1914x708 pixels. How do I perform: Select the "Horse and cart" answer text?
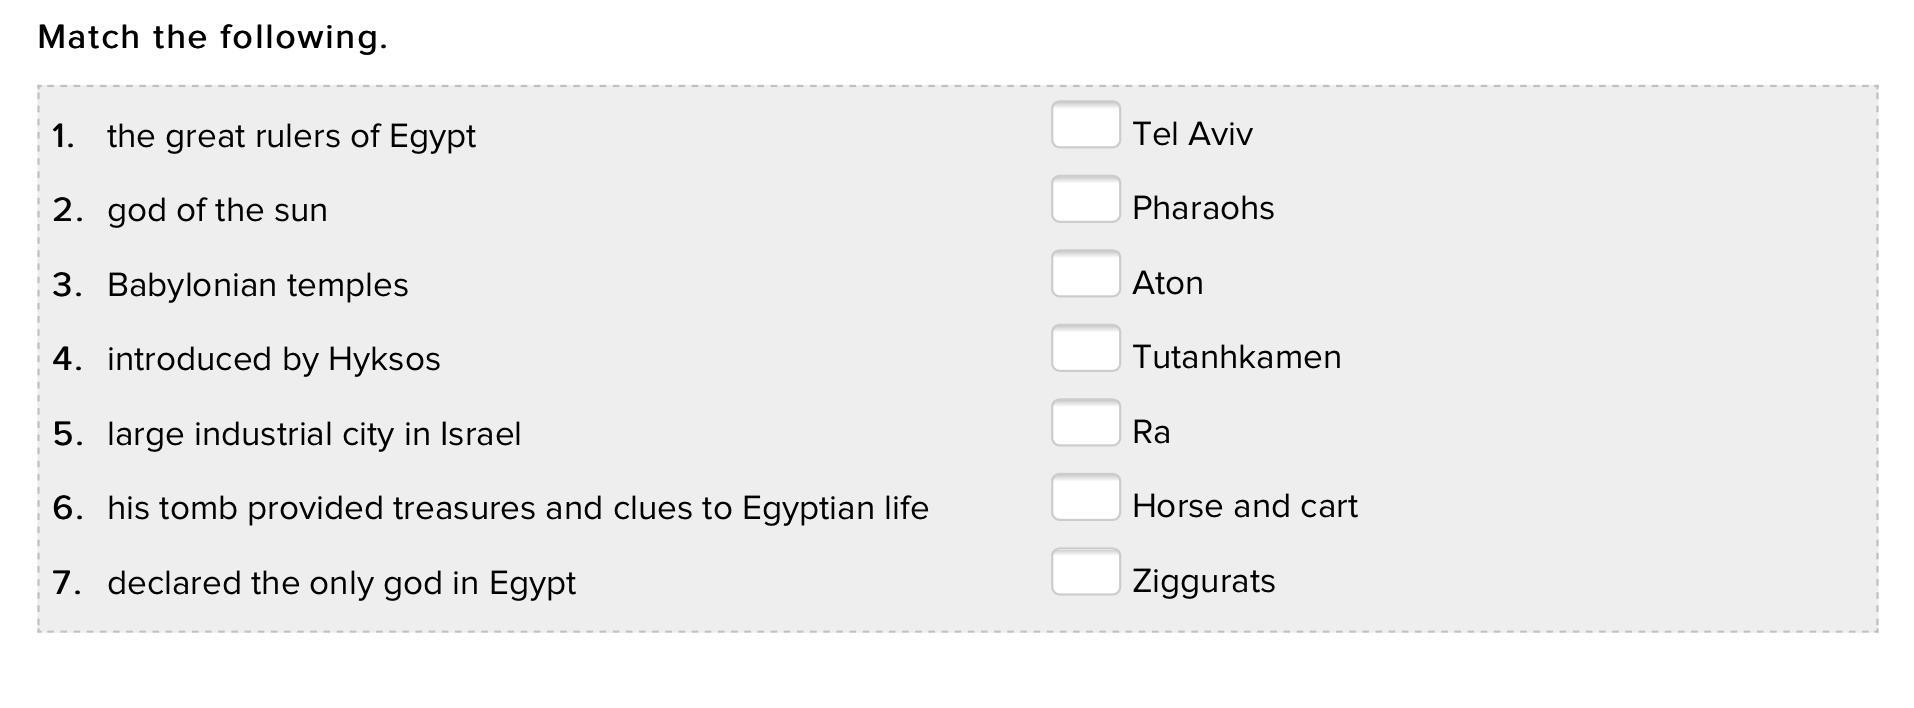(1244, 506)
